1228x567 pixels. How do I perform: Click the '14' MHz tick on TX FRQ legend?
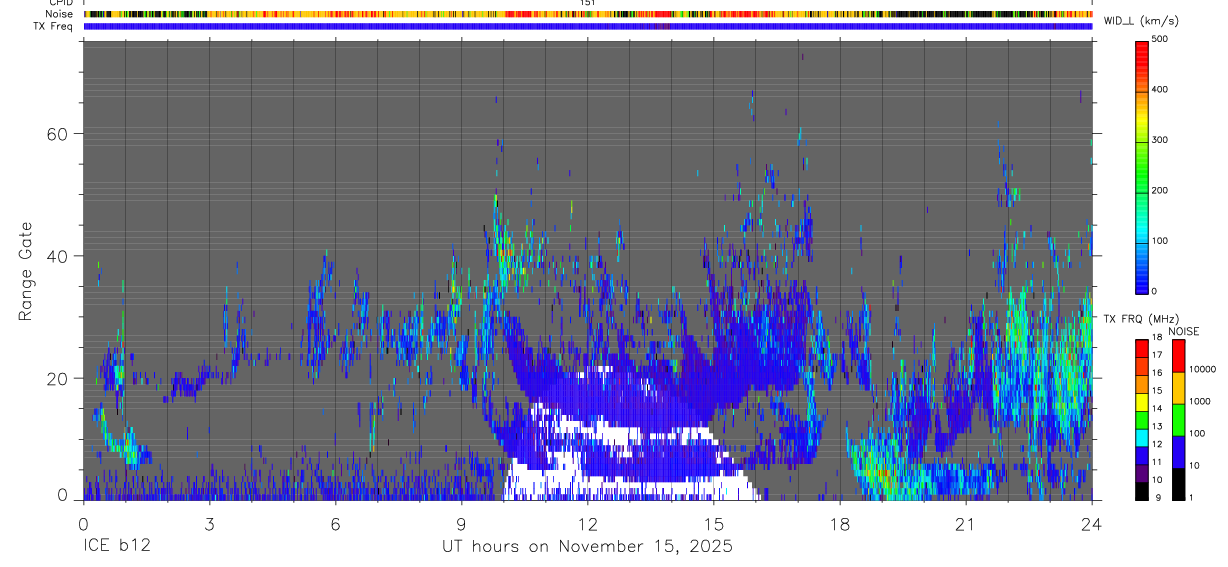tap(1157, 408)
